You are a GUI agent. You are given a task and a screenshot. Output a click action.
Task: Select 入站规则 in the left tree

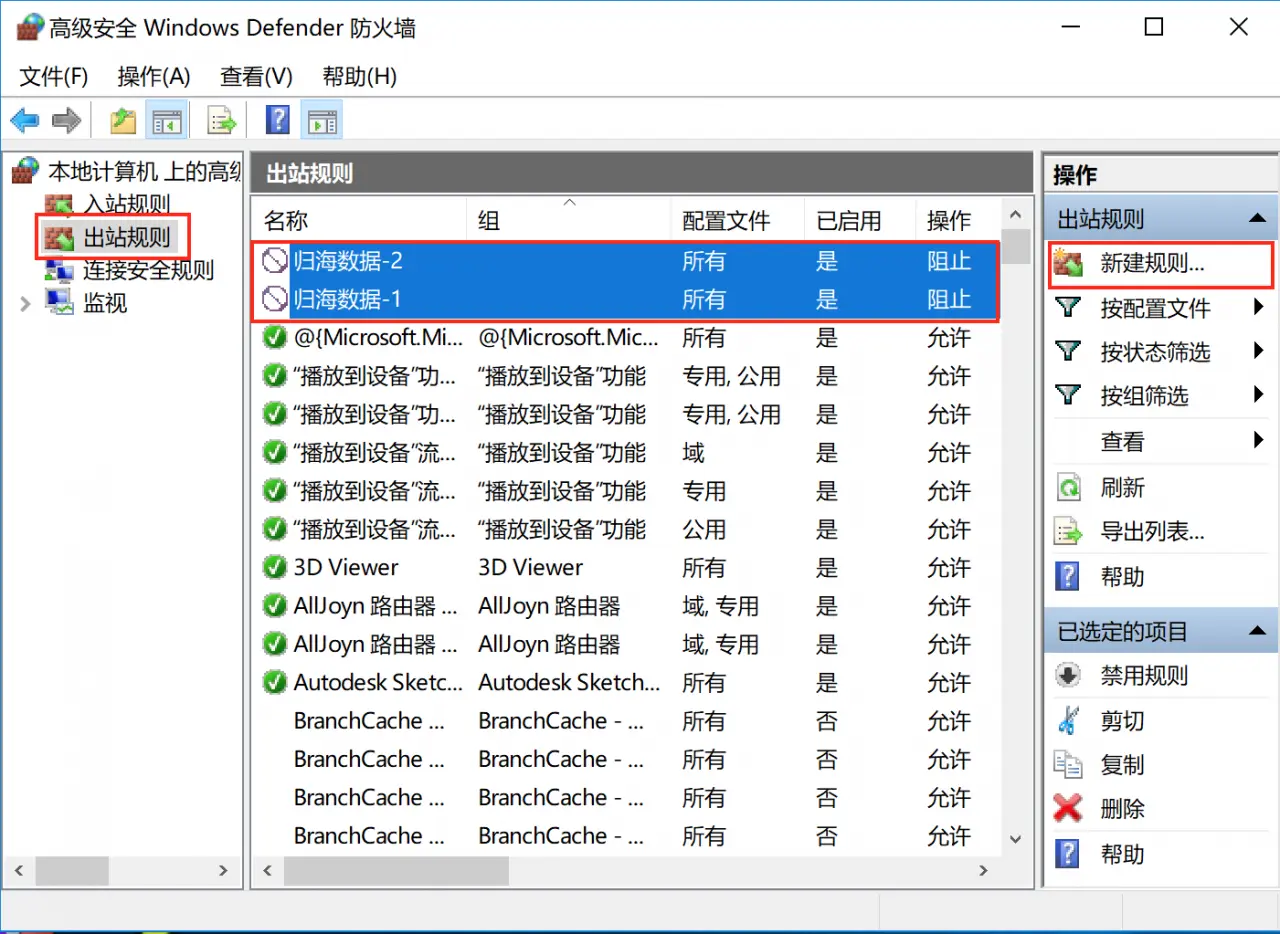point(126,204)
